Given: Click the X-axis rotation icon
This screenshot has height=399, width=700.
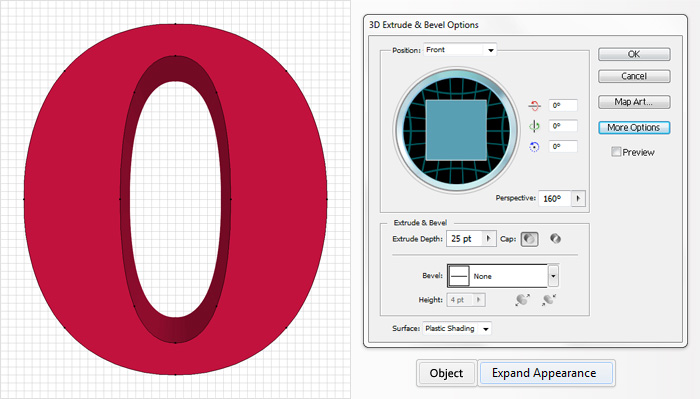Looking at the screenshot, I should [x=534, y=106].
